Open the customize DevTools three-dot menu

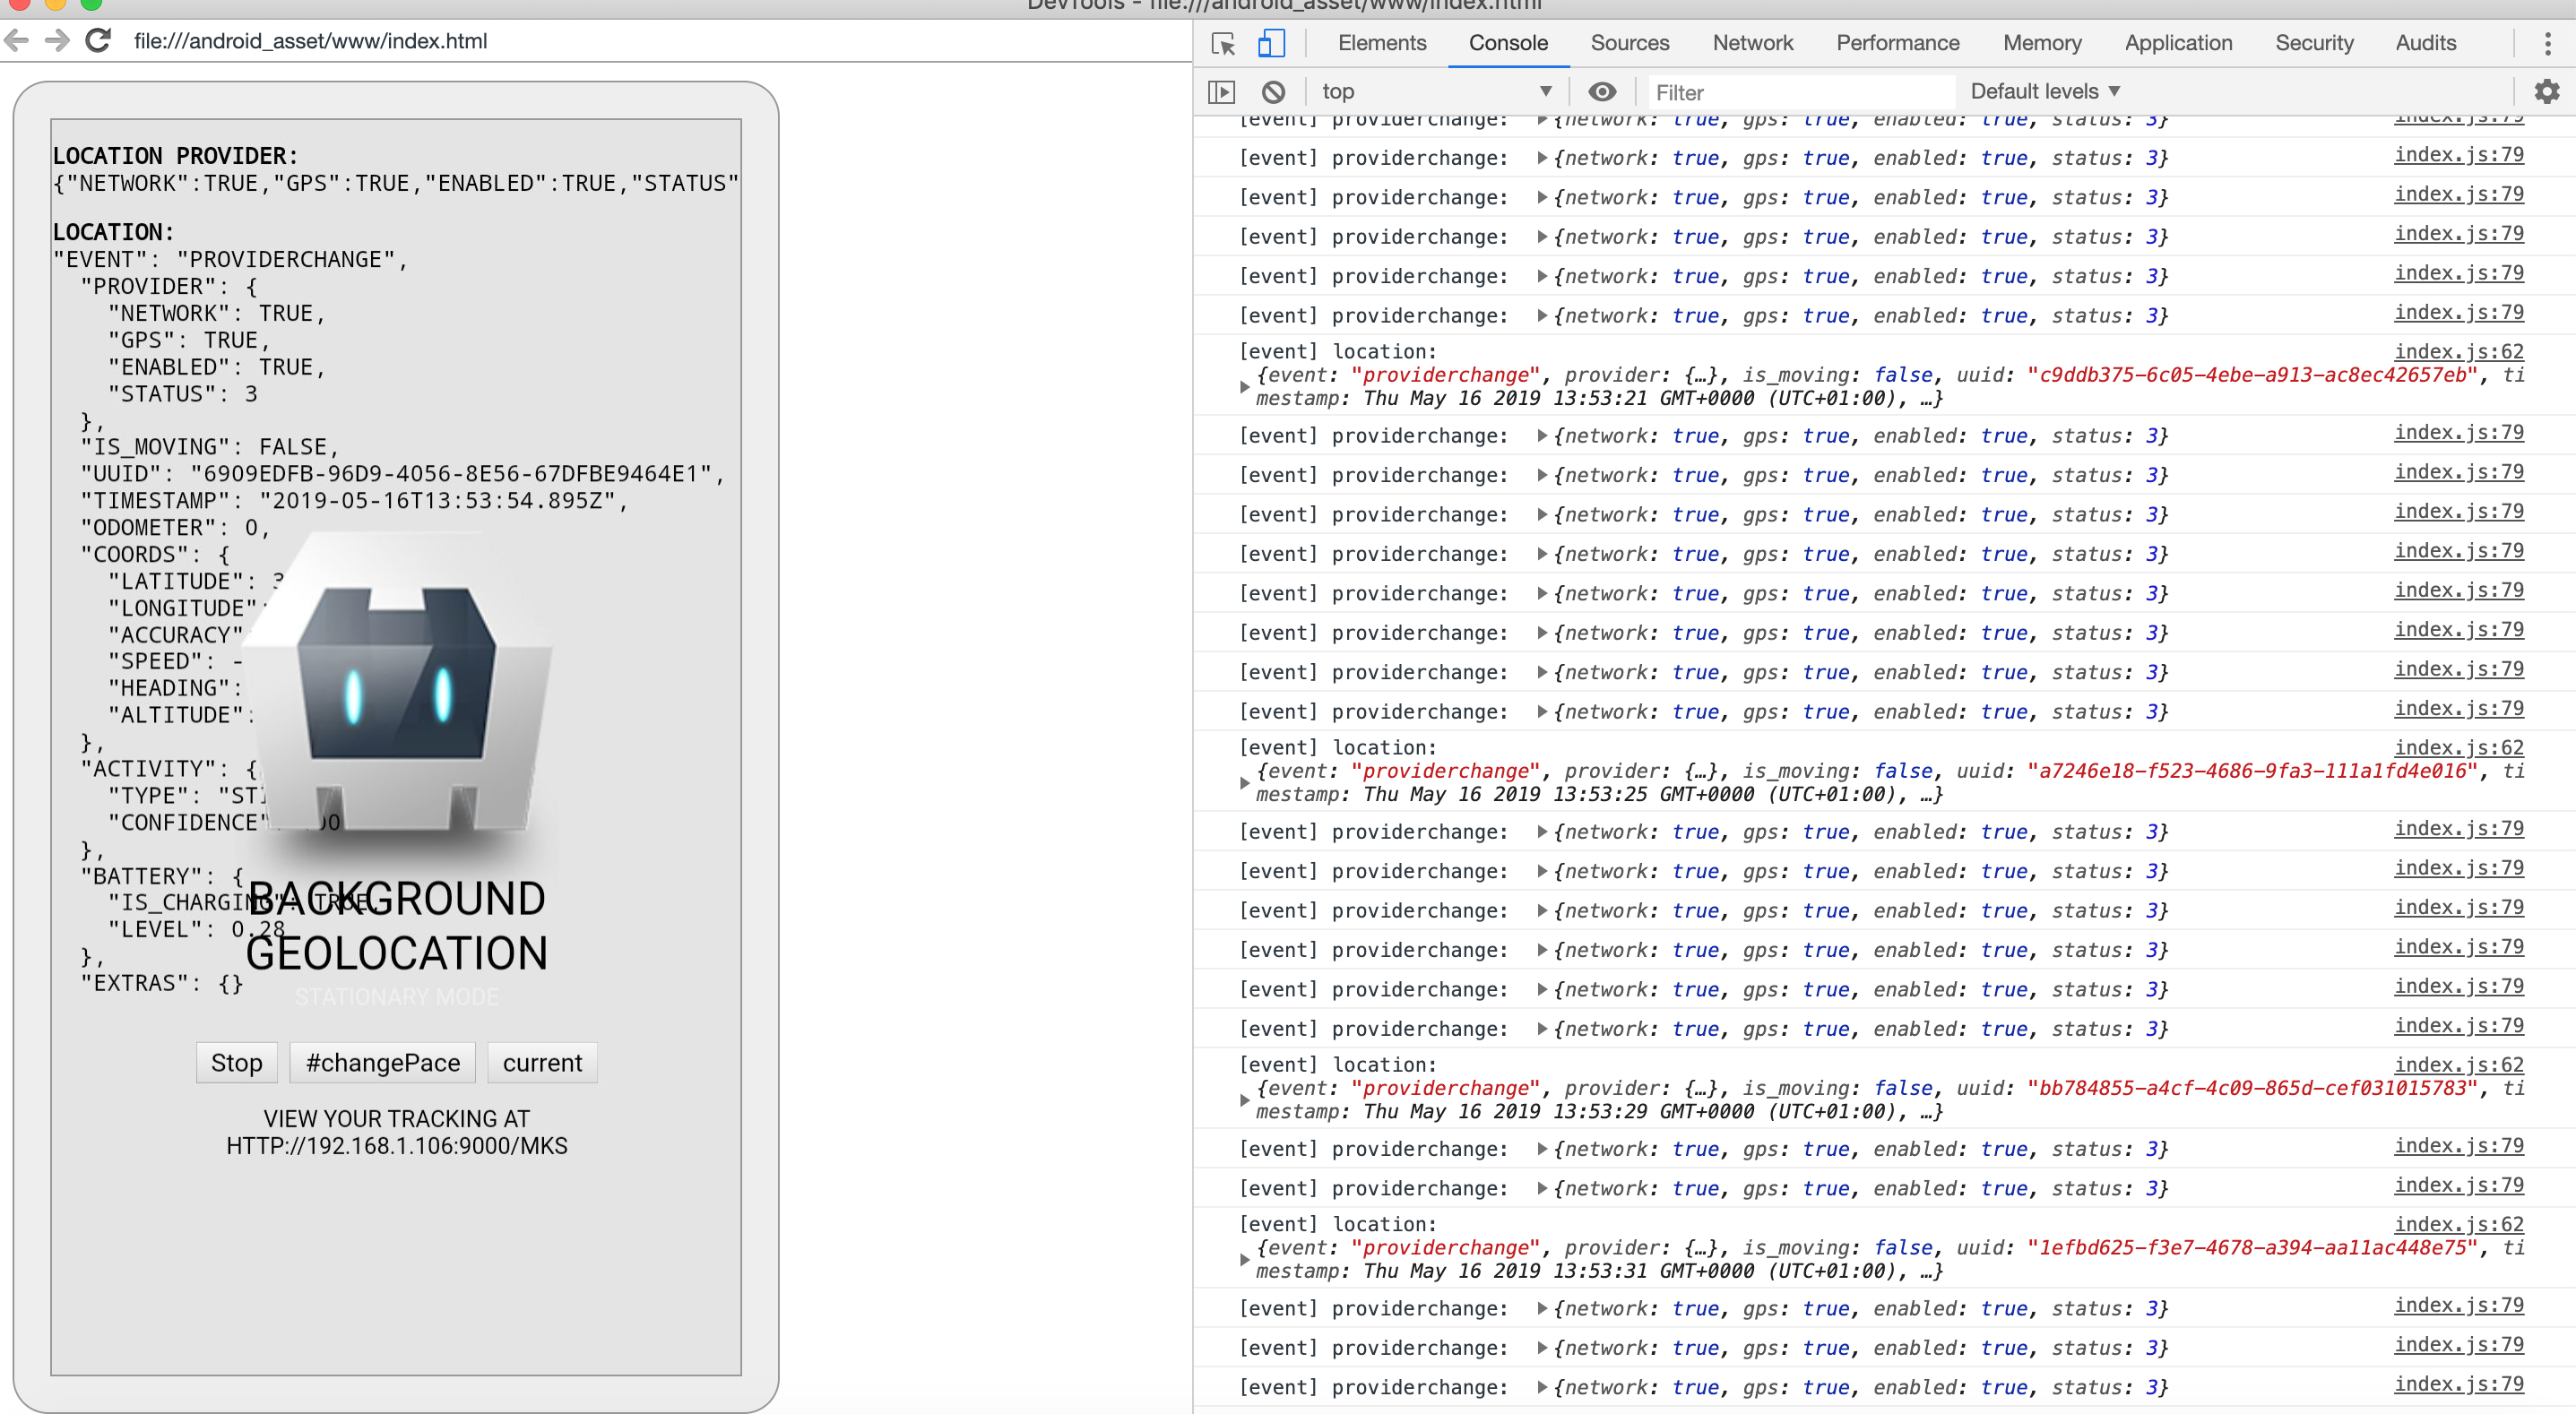2549,43
